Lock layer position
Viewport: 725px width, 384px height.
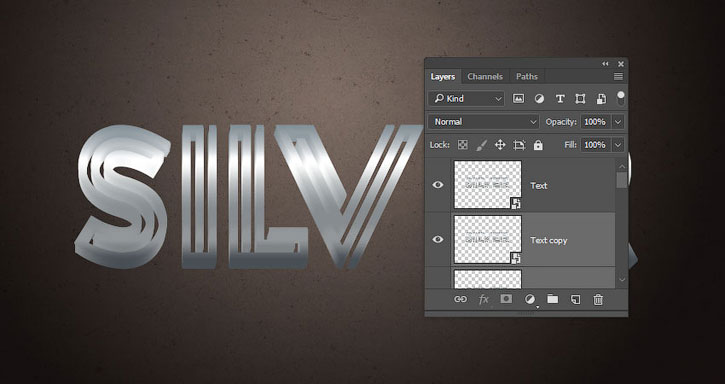coord(500,145)
